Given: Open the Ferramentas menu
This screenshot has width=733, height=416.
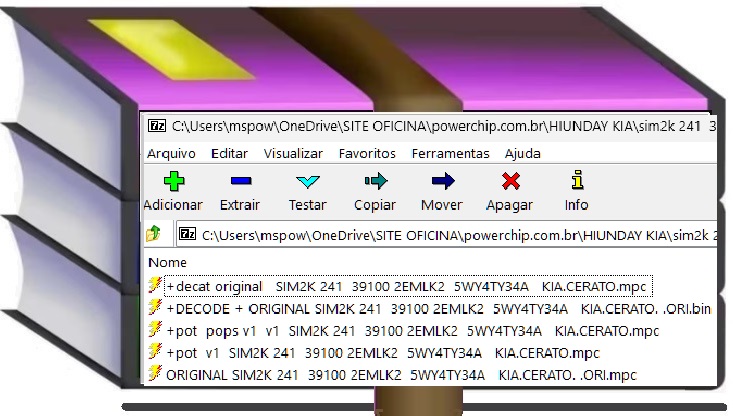Looking at the screenshot, I should click(x=450, y=154).
